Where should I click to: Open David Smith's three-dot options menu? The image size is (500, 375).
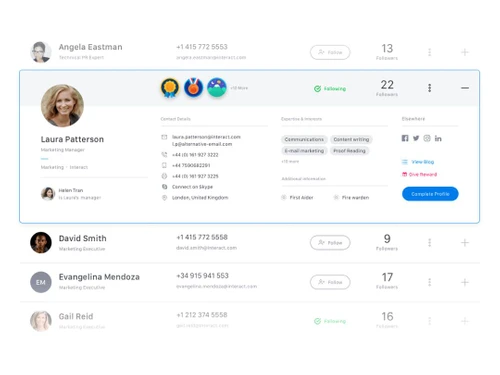(429, 243)
